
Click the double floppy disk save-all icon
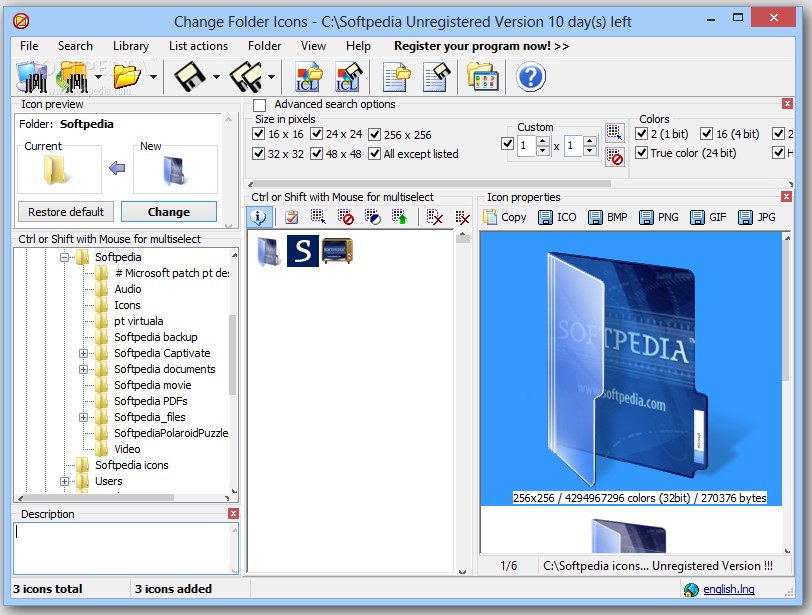click(x=245, y=77)
